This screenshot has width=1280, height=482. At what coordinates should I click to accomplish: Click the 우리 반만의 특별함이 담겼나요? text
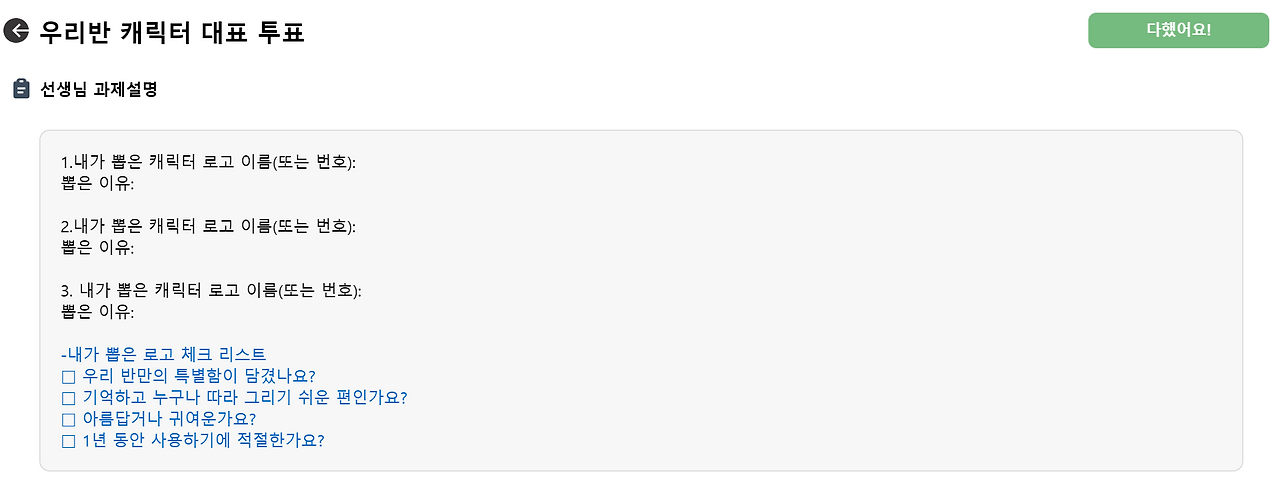[199, 376]
